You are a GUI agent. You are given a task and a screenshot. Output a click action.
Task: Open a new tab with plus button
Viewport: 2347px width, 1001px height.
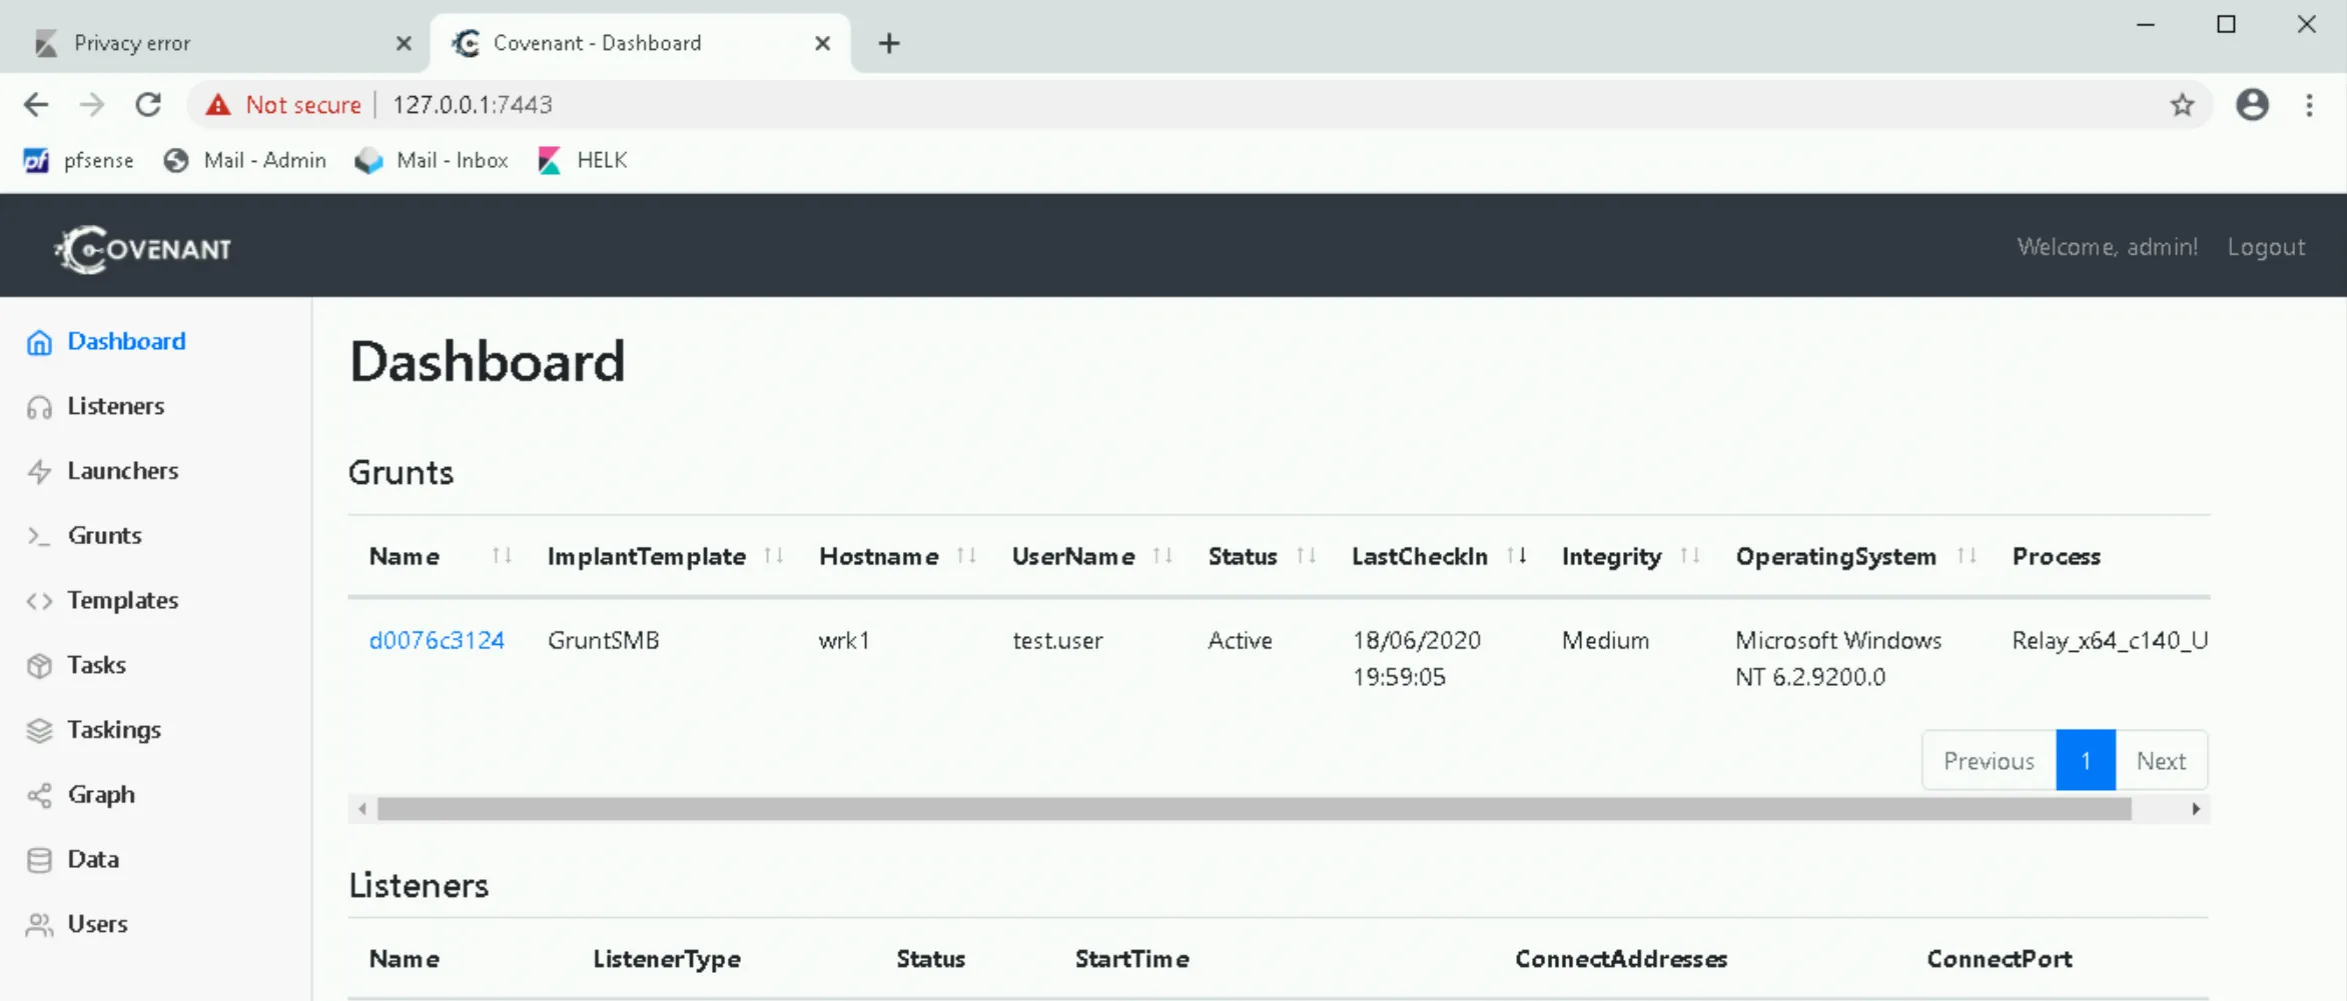click(x=889, y=43)
